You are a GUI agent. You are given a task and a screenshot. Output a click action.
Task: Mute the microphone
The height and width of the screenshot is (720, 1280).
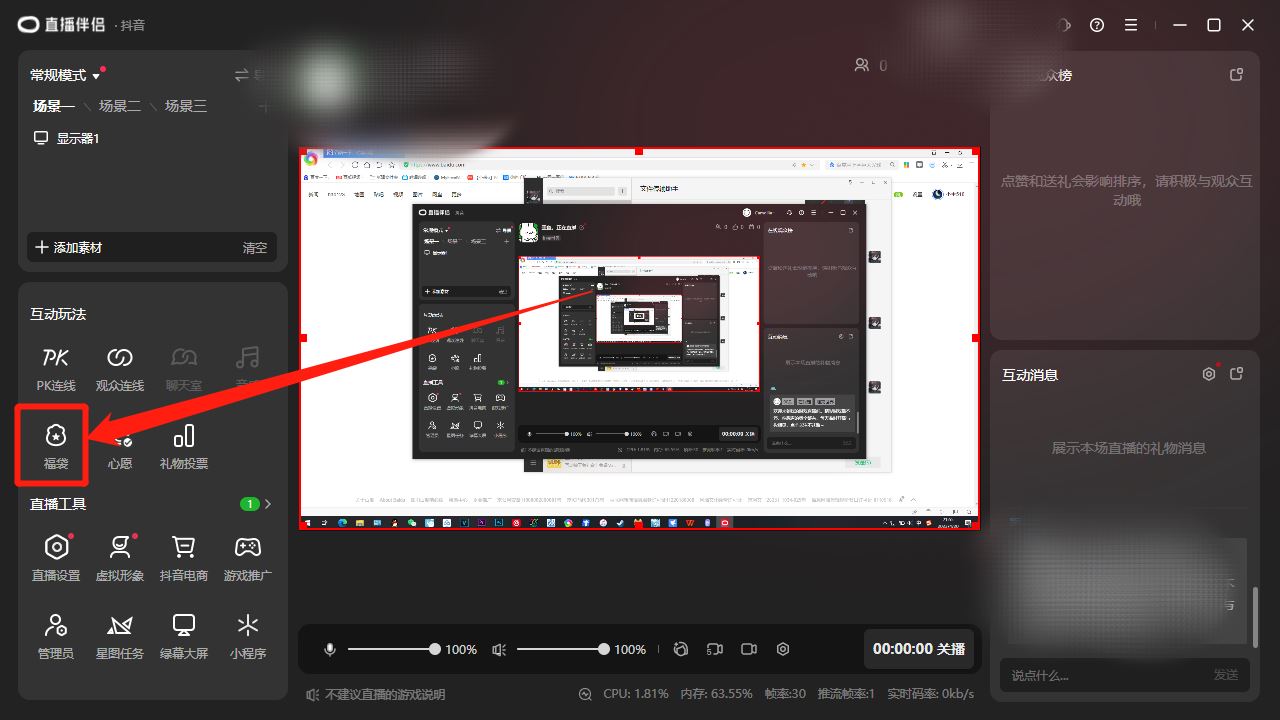pyautogui.click(x=329, y=648)
